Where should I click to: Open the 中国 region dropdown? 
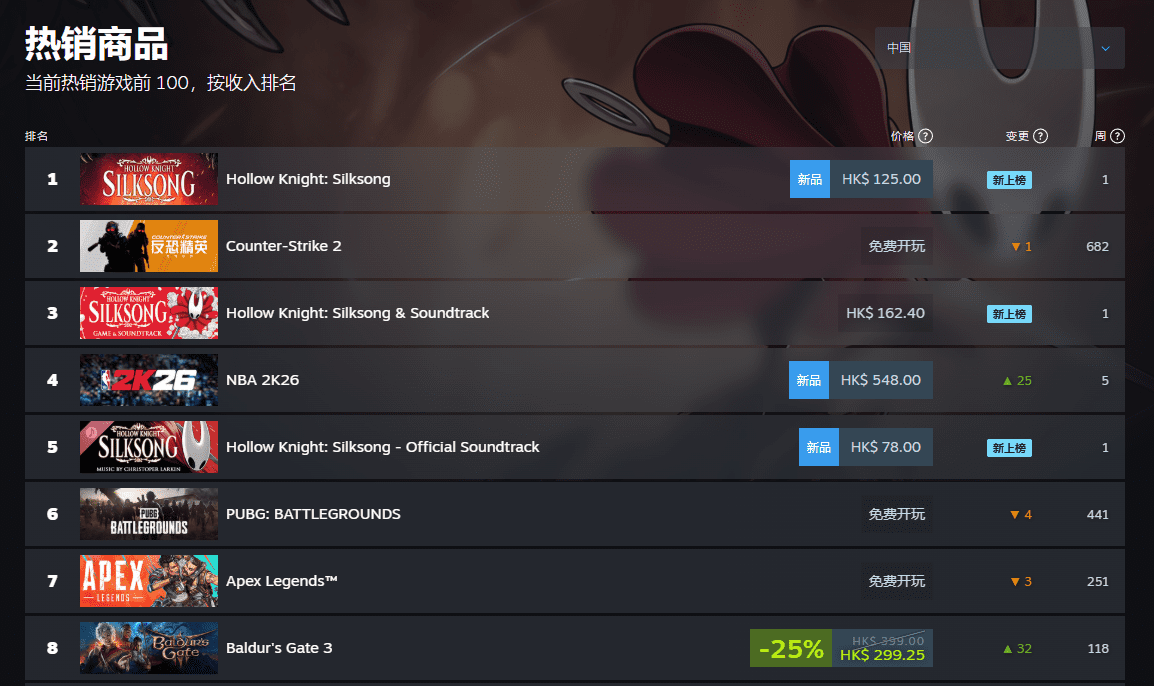(999, 48)
